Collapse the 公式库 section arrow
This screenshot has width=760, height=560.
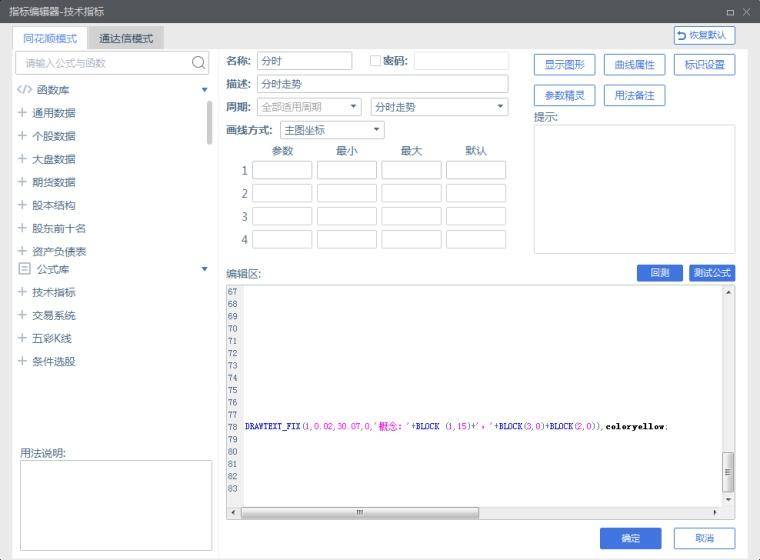(x=205, y=269)
